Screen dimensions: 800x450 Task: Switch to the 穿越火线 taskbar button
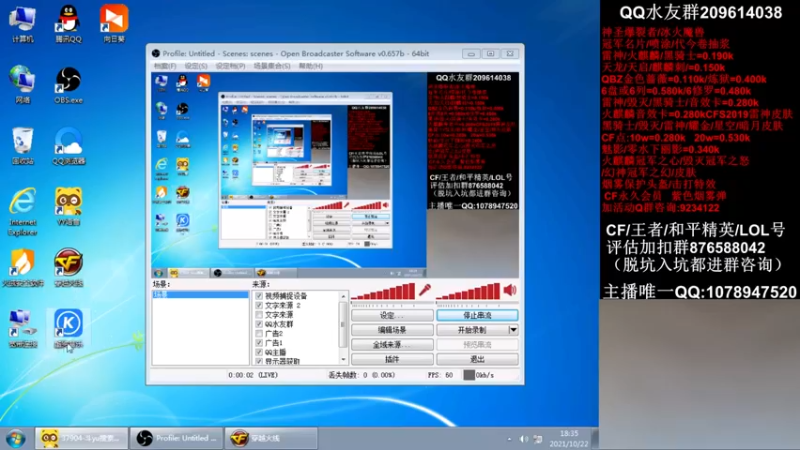coord(271,438)
